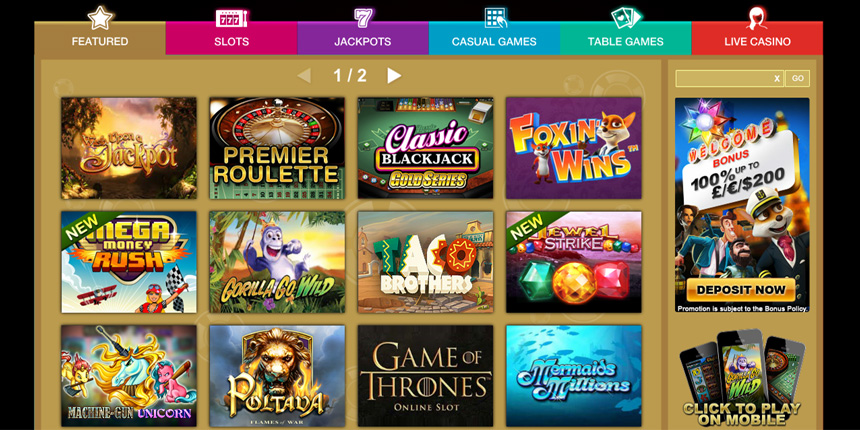Click the star icon above Featured
The width and height of the screenshot is (860, 430).
(100, 18)
